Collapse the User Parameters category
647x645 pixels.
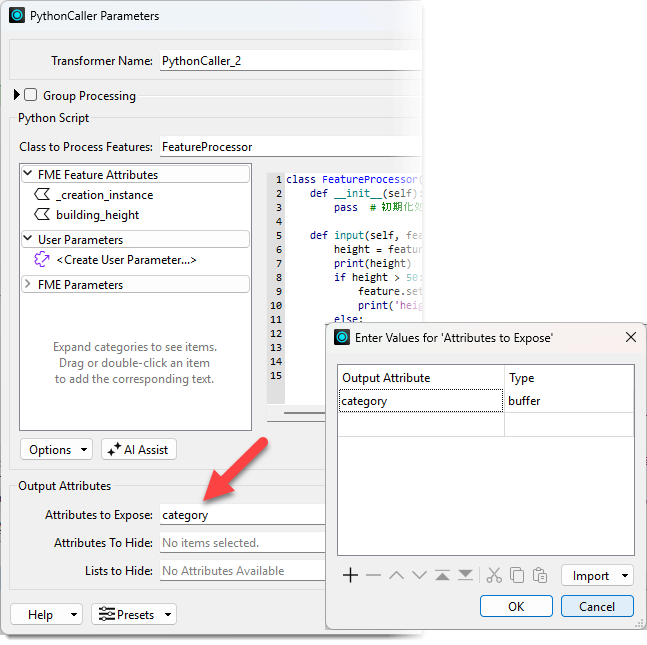(x=28, y=239)
